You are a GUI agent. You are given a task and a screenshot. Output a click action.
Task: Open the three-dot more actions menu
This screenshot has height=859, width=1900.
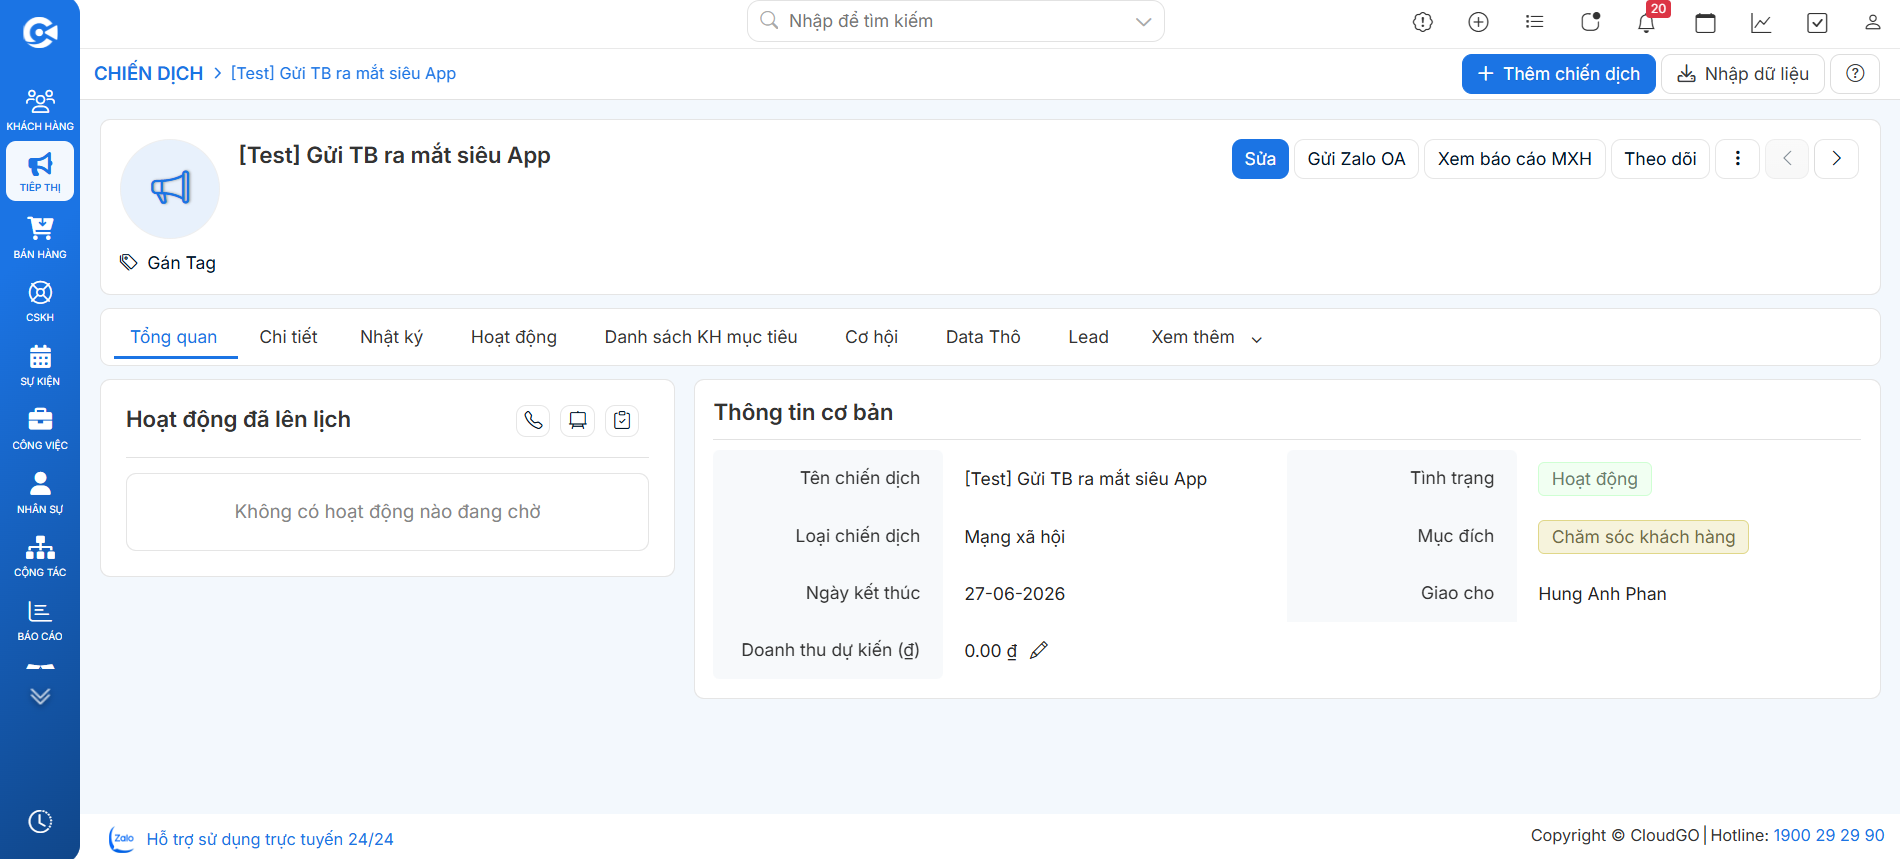pyautogui.click(x=1738, y=159)
